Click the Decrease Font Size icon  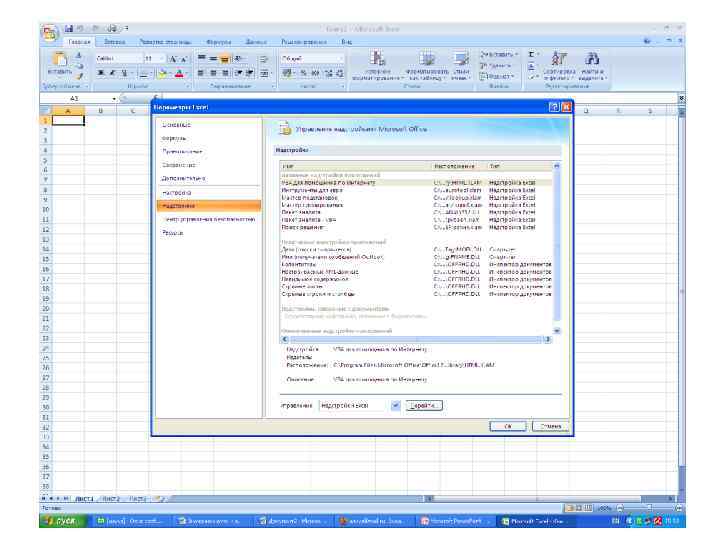184,59
